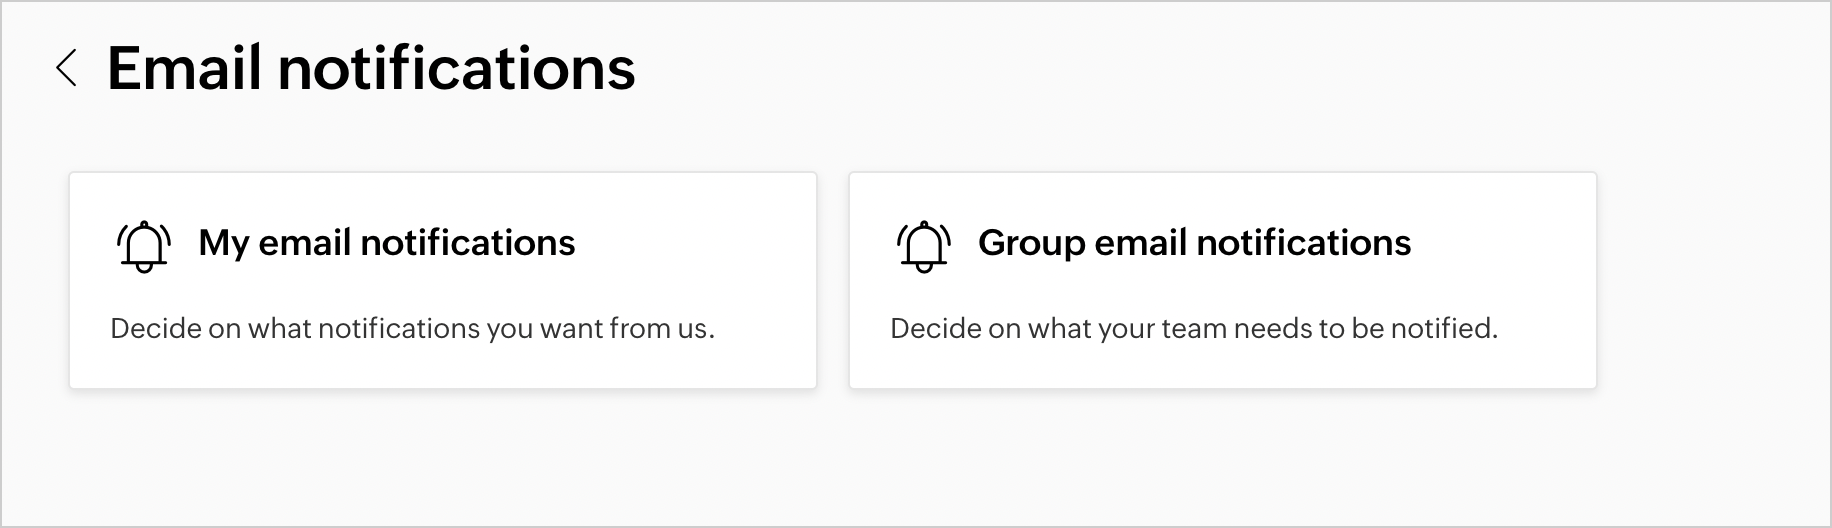The height and width of the screenshot is (528, 1832).
Task: Return to previous settings via left chevron
Action: (x=66, y=69)
